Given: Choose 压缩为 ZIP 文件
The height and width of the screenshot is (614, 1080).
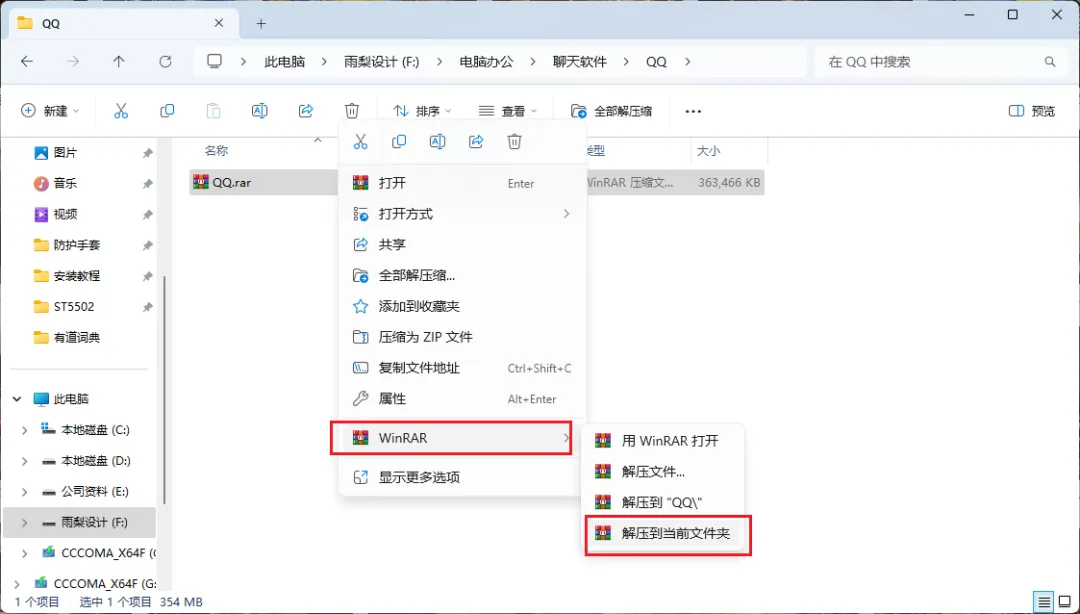Looking at the screenshot, I should (x=462, y=337).
